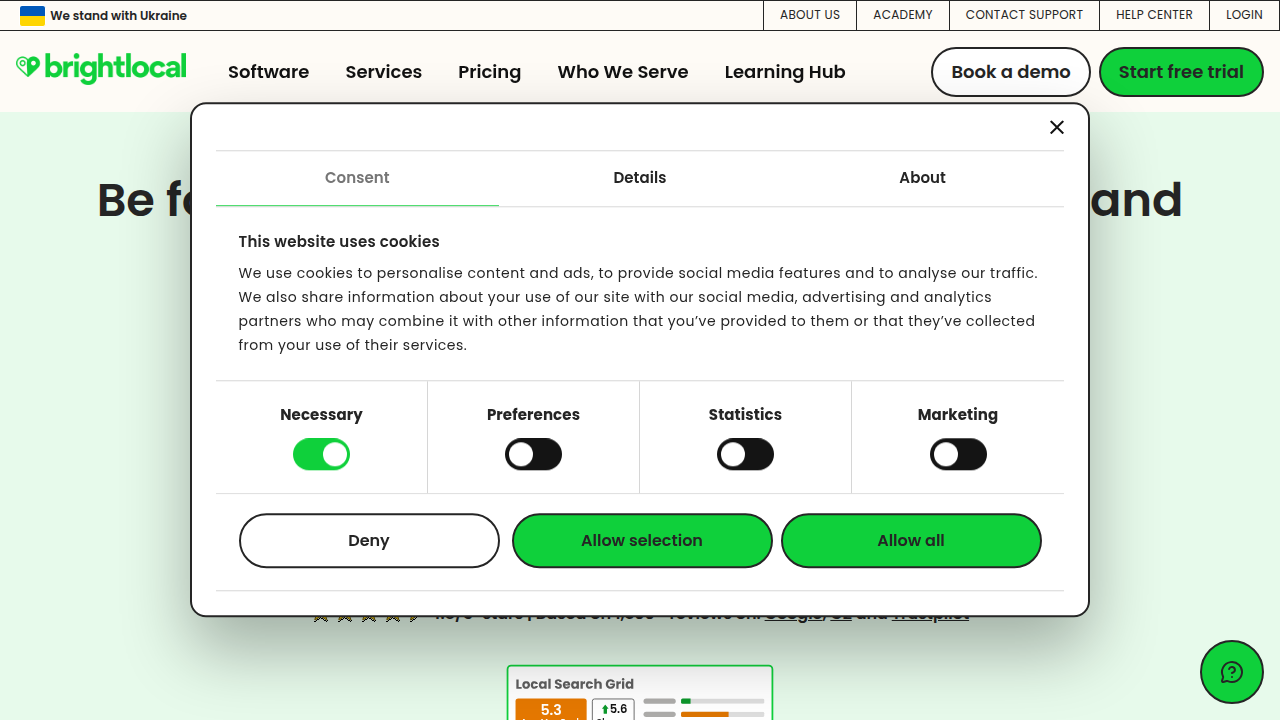Click the Allow all button
Image resolution: width=1280 pixels, height=720 pixels.
[911, 540]
